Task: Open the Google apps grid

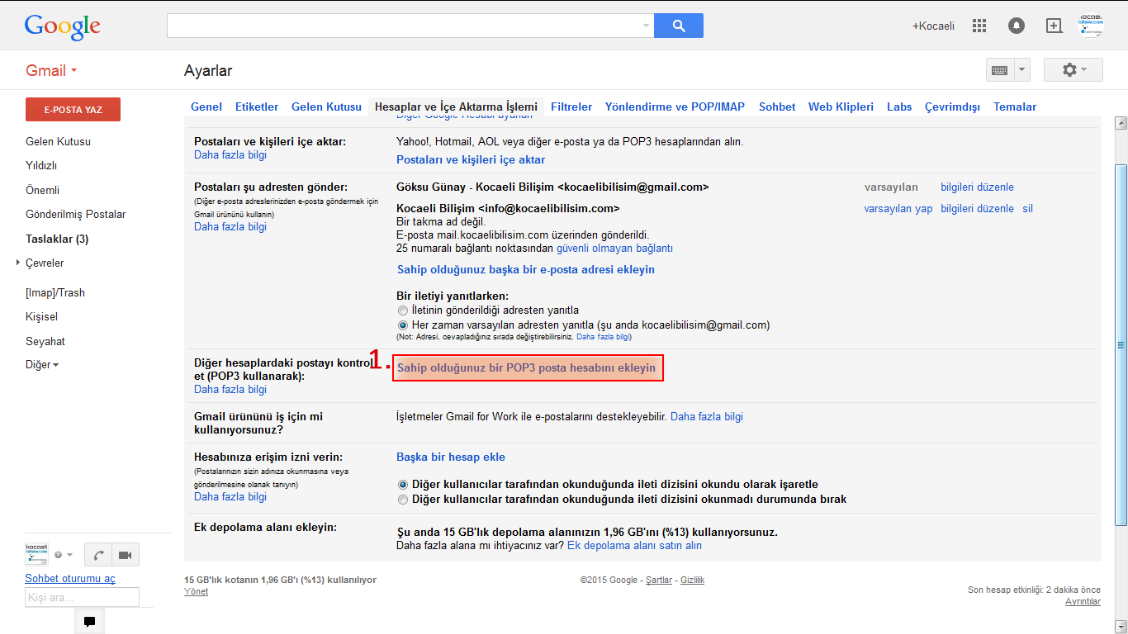Action: pyautogui.click(x=979, y=26)
